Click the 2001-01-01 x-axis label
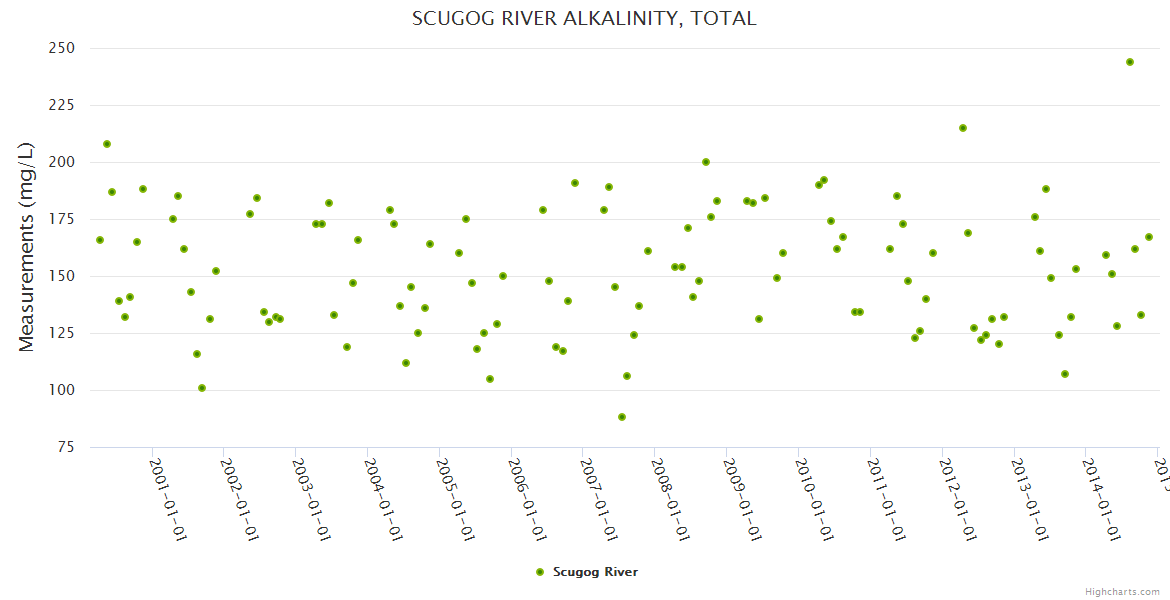Image resolution: width=1170 pixels, height=600 pixels. coord(168,498)
